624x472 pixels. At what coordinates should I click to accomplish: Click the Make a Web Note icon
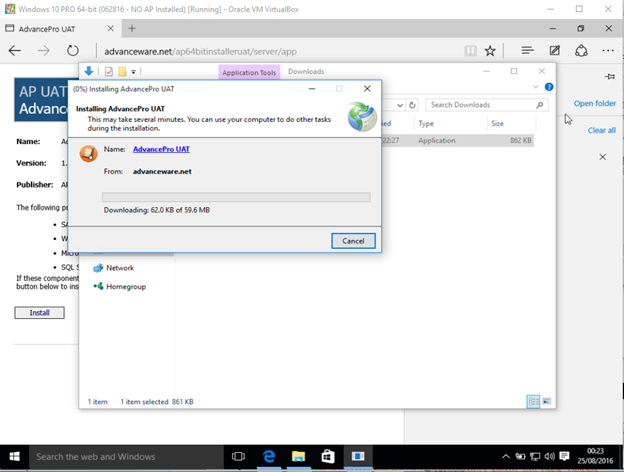click(554, 50)
